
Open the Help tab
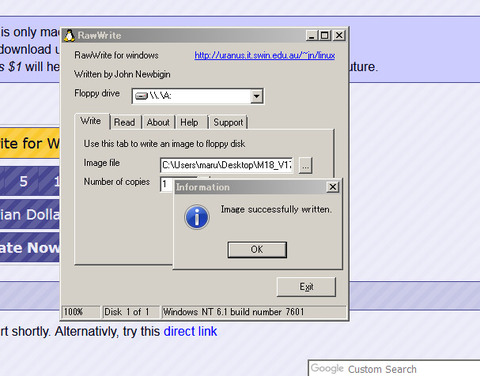(189, 122)
